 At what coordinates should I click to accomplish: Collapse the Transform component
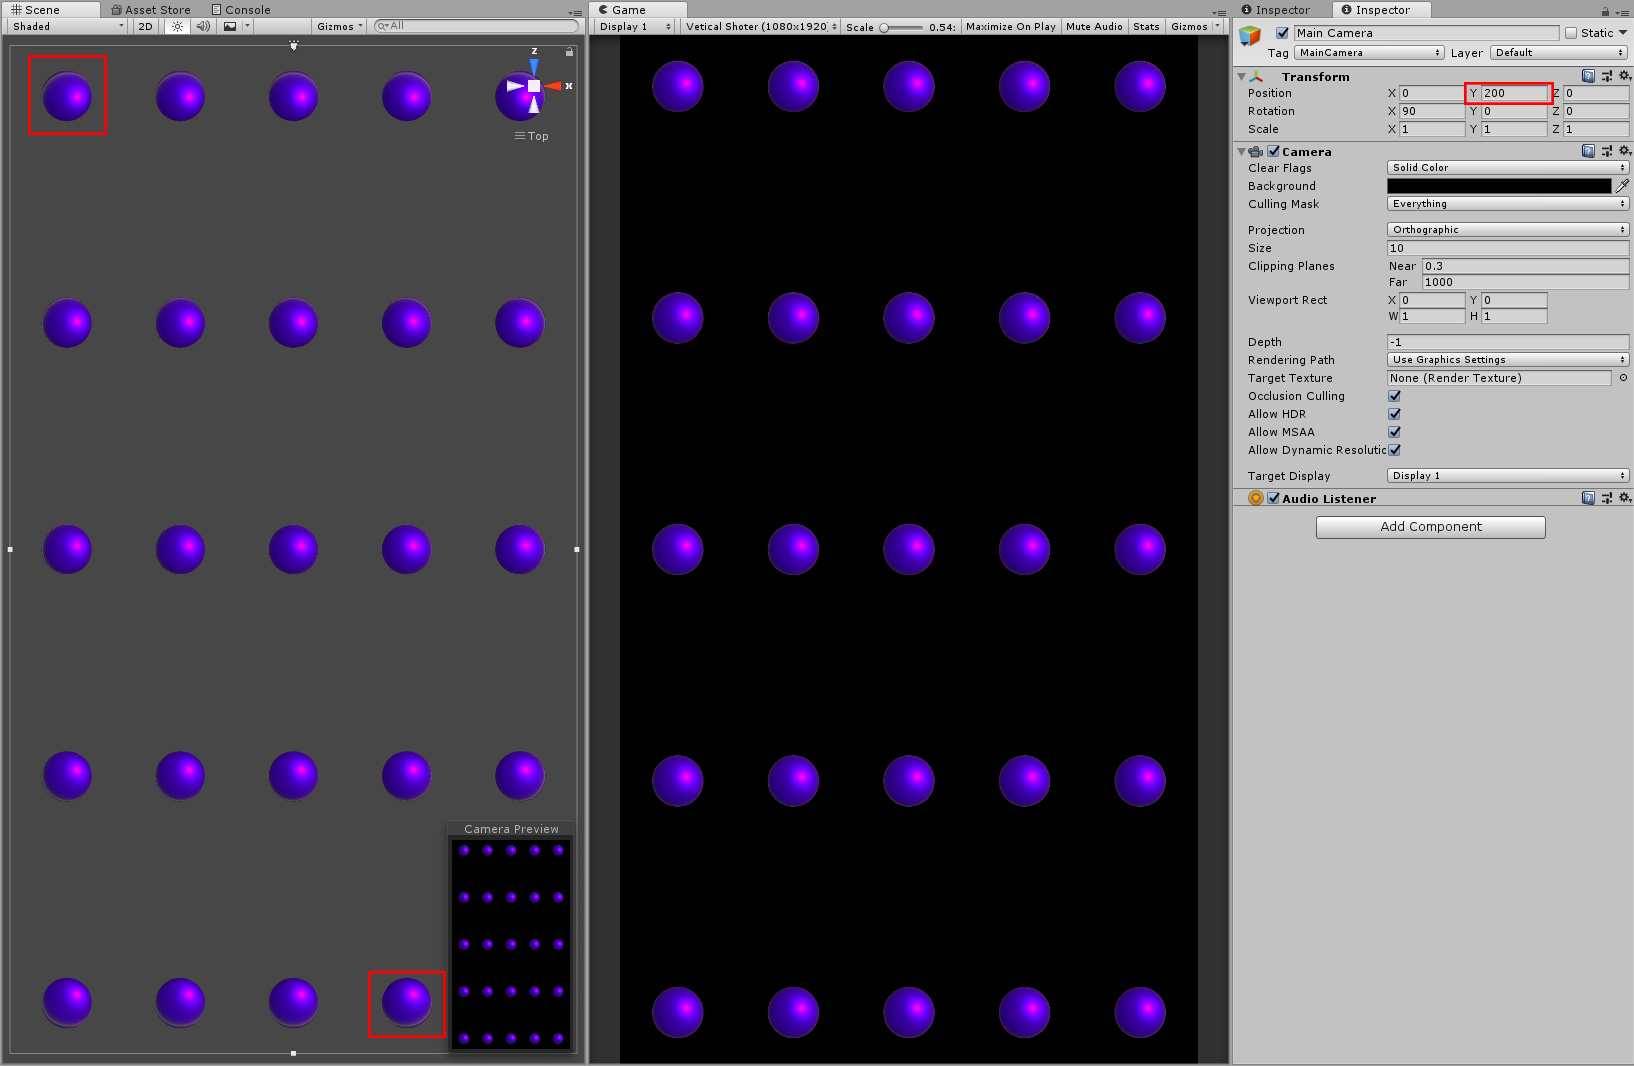pos(1242,76)
